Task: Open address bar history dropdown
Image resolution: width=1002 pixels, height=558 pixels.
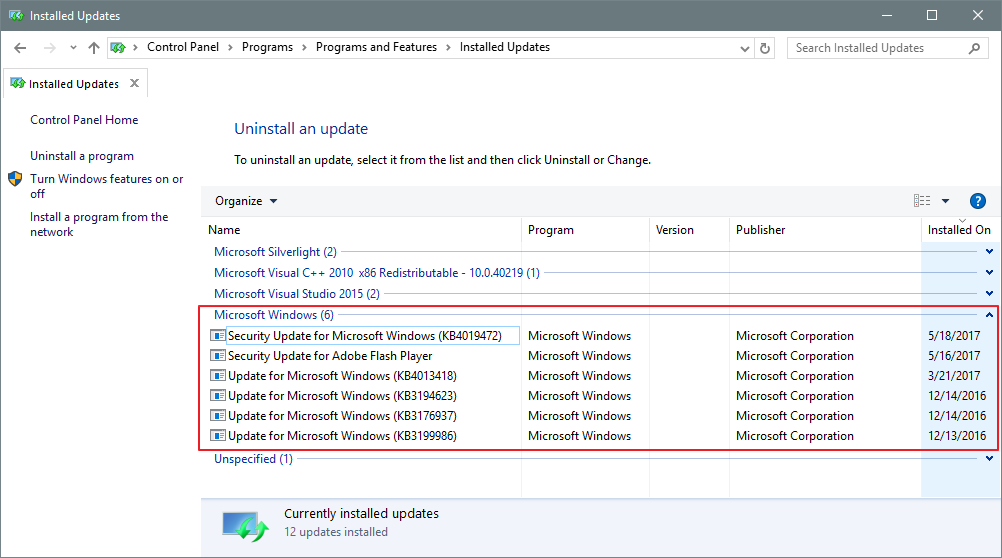Action: (744, 49)
